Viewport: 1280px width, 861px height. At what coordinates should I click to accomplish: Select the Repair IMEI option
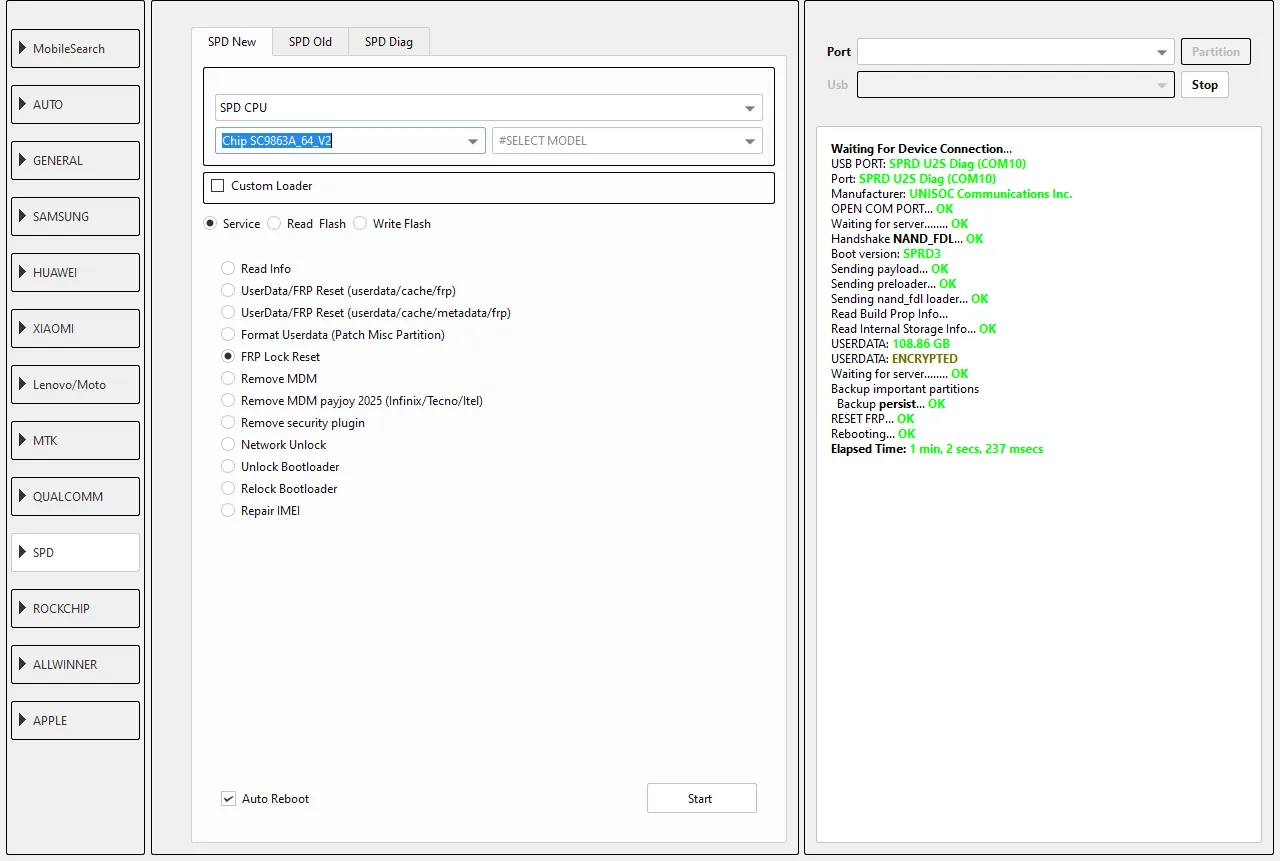click(228, 511)
